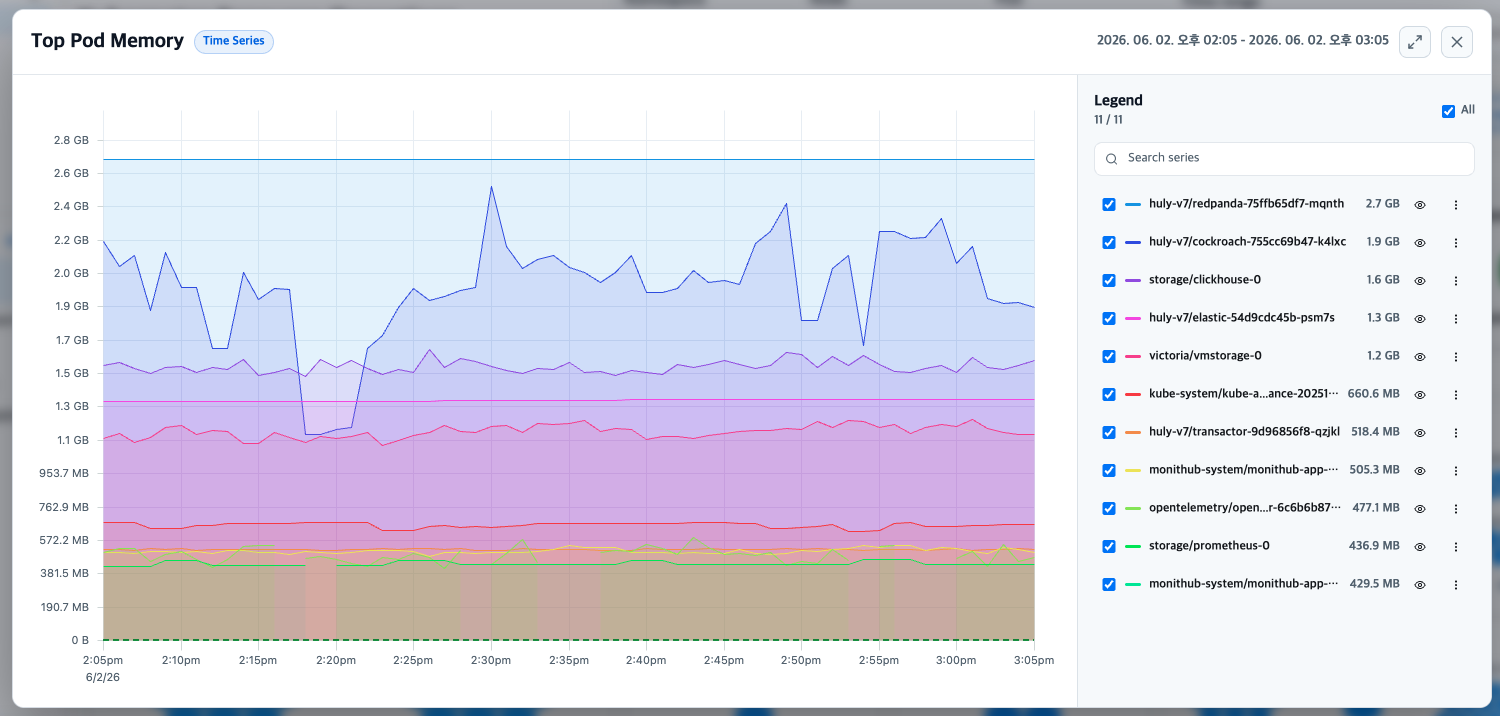Close the Top Pod Memory dialog

point(1457,42)
